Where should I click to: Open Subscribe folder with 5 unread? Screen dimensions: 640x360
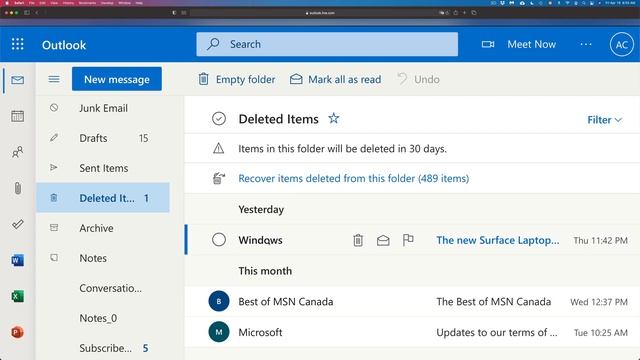coord(103,348)
